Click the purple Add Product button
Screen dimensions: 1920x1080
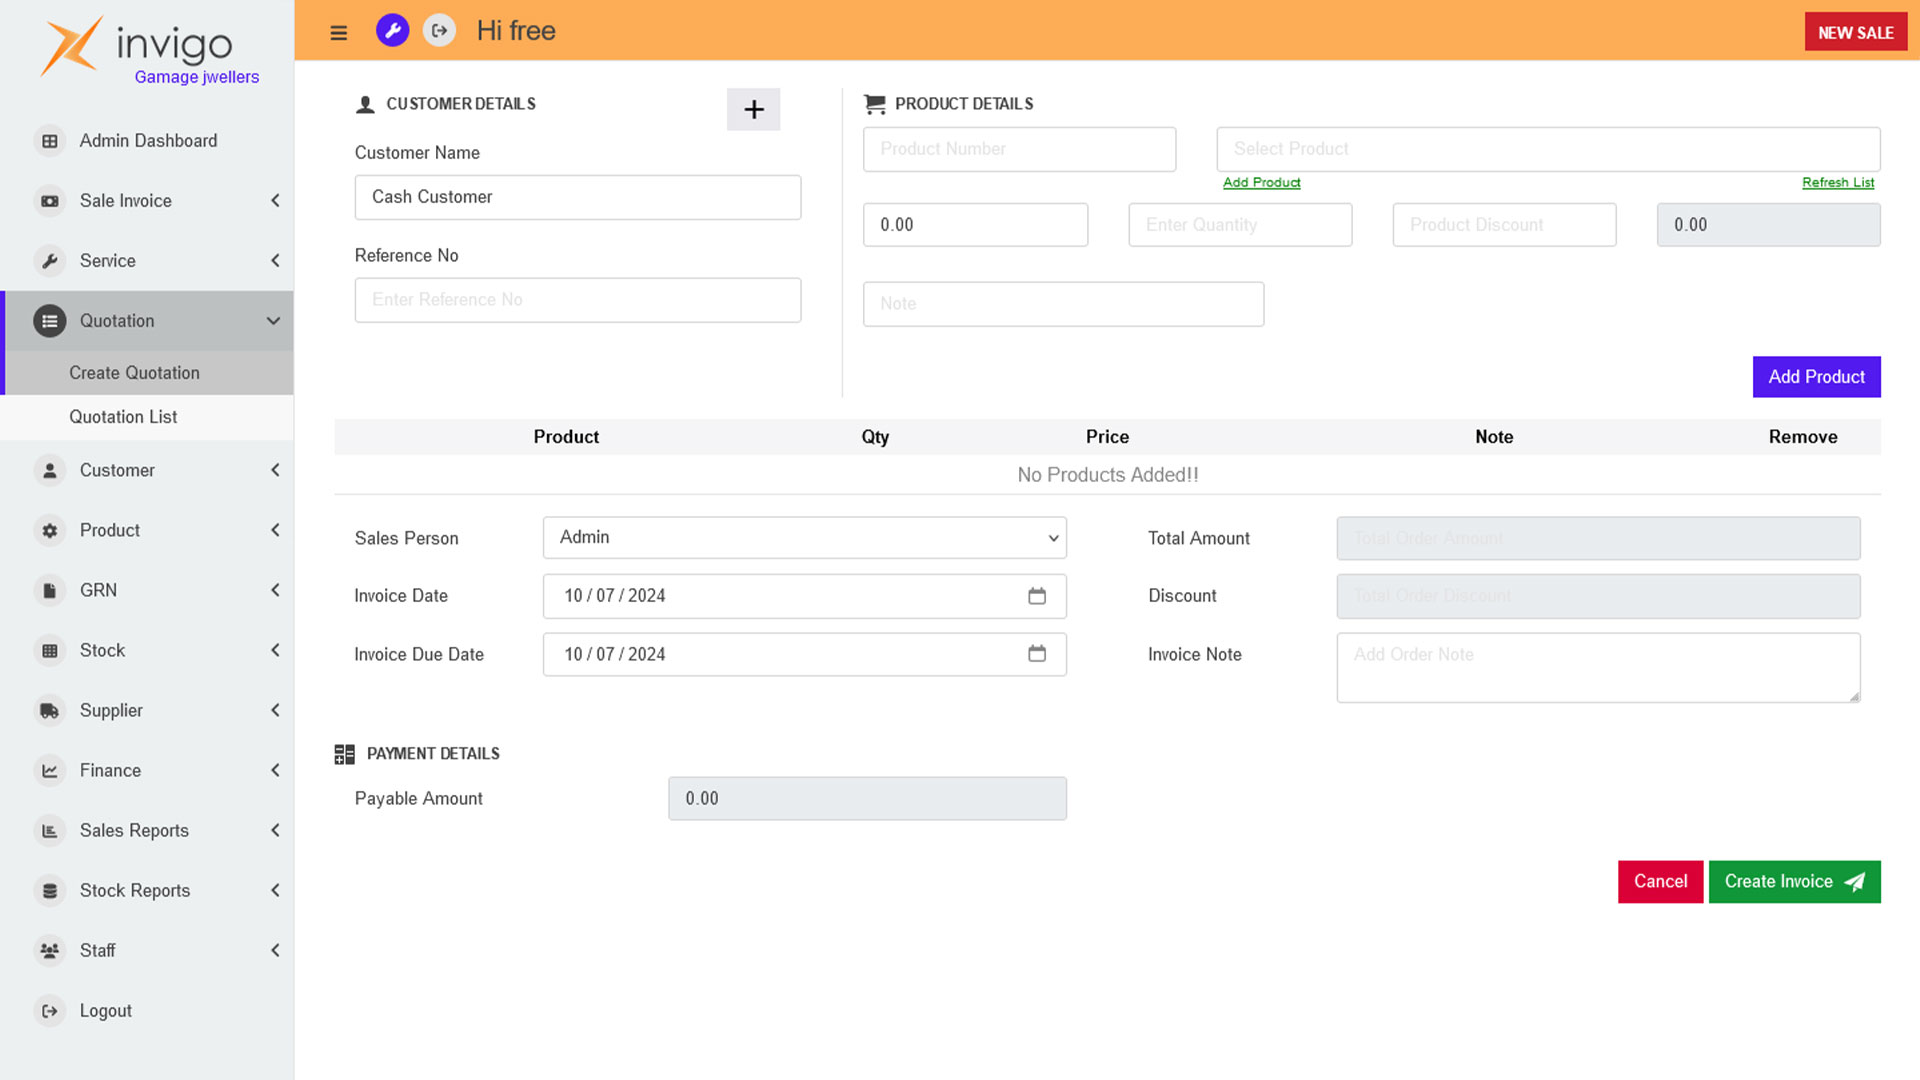point(1816,377)
